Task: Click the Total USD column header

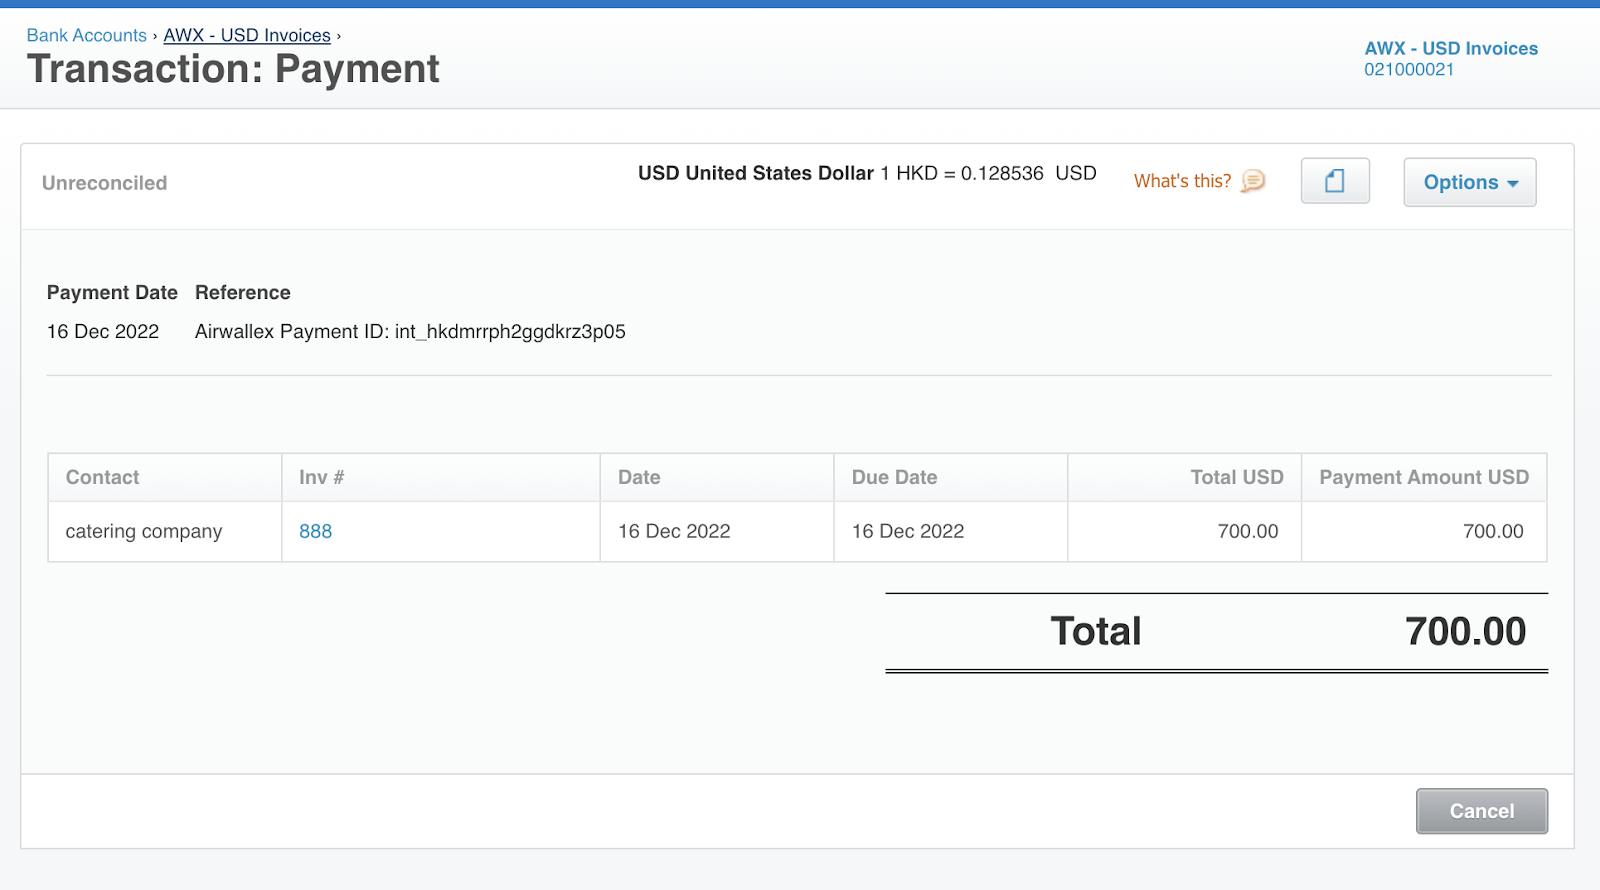Action: [1236, 477]
